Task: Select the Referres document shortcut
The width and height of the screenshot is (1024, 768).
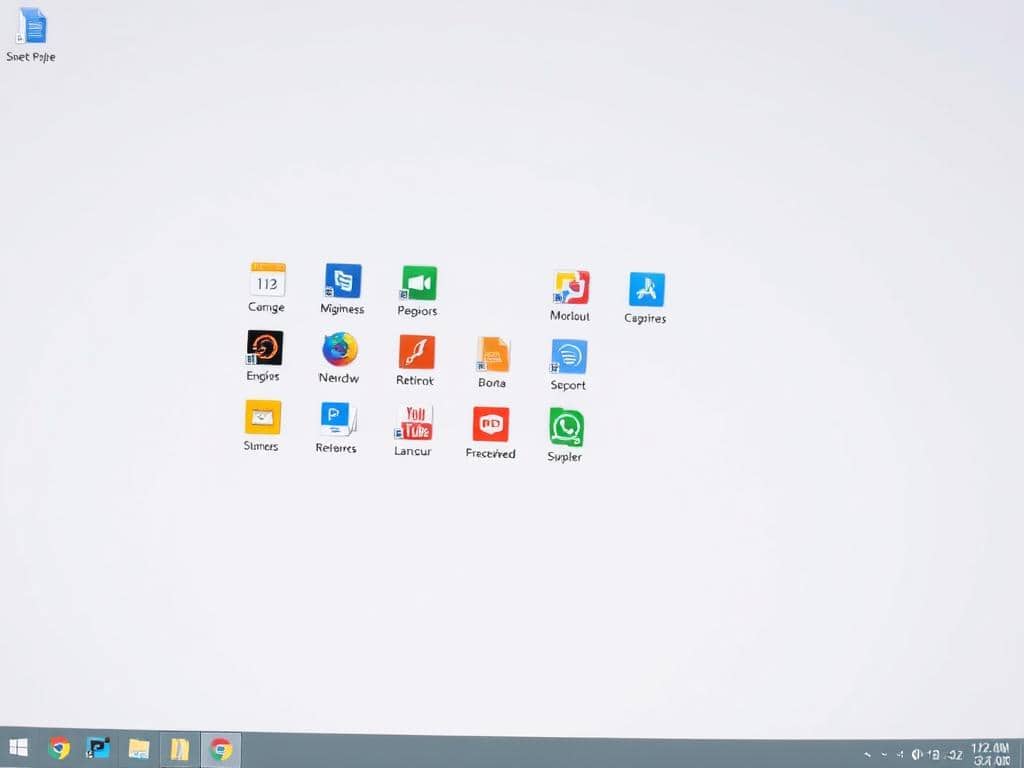Action: coord(338,419)
